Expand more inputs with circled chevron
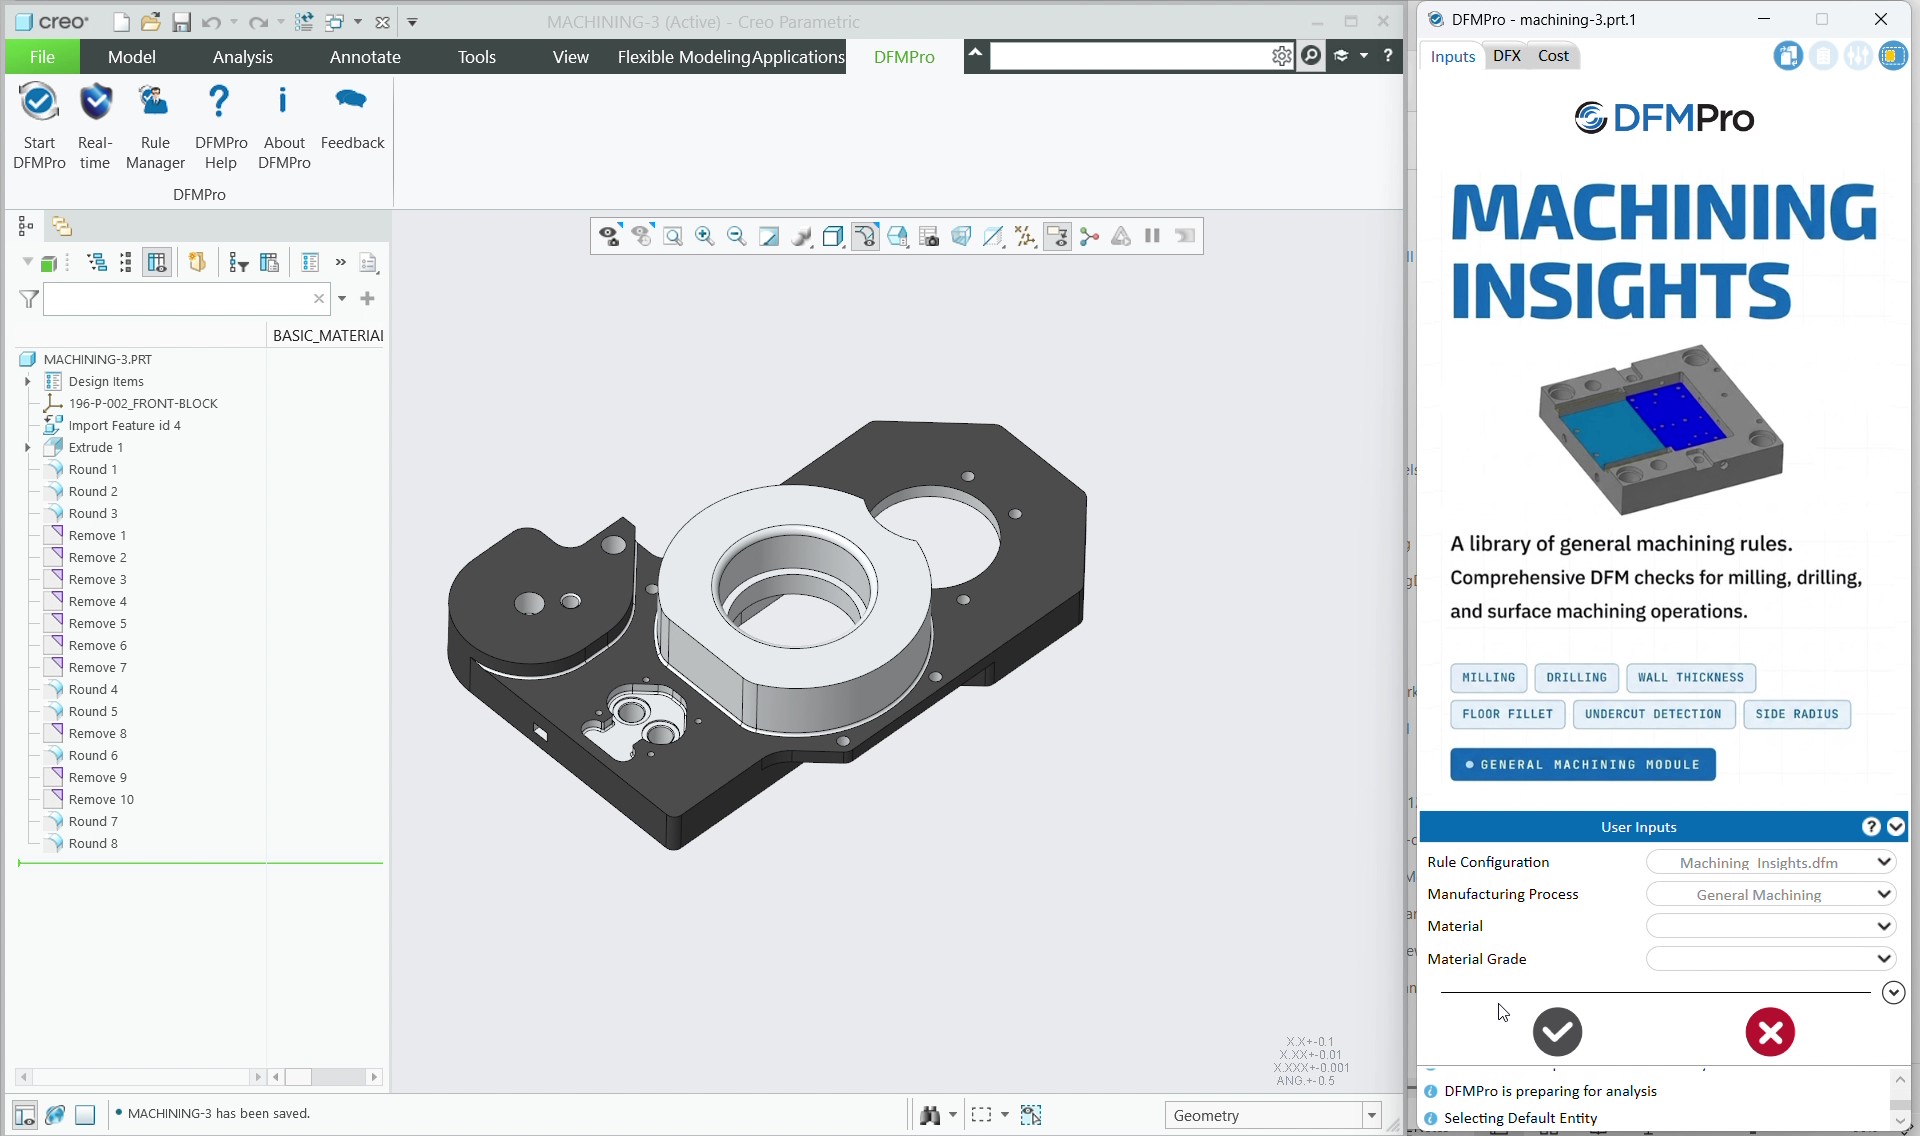Image resolution: width=1920 pixels, height=1136 pixels. click(1893, 992)
